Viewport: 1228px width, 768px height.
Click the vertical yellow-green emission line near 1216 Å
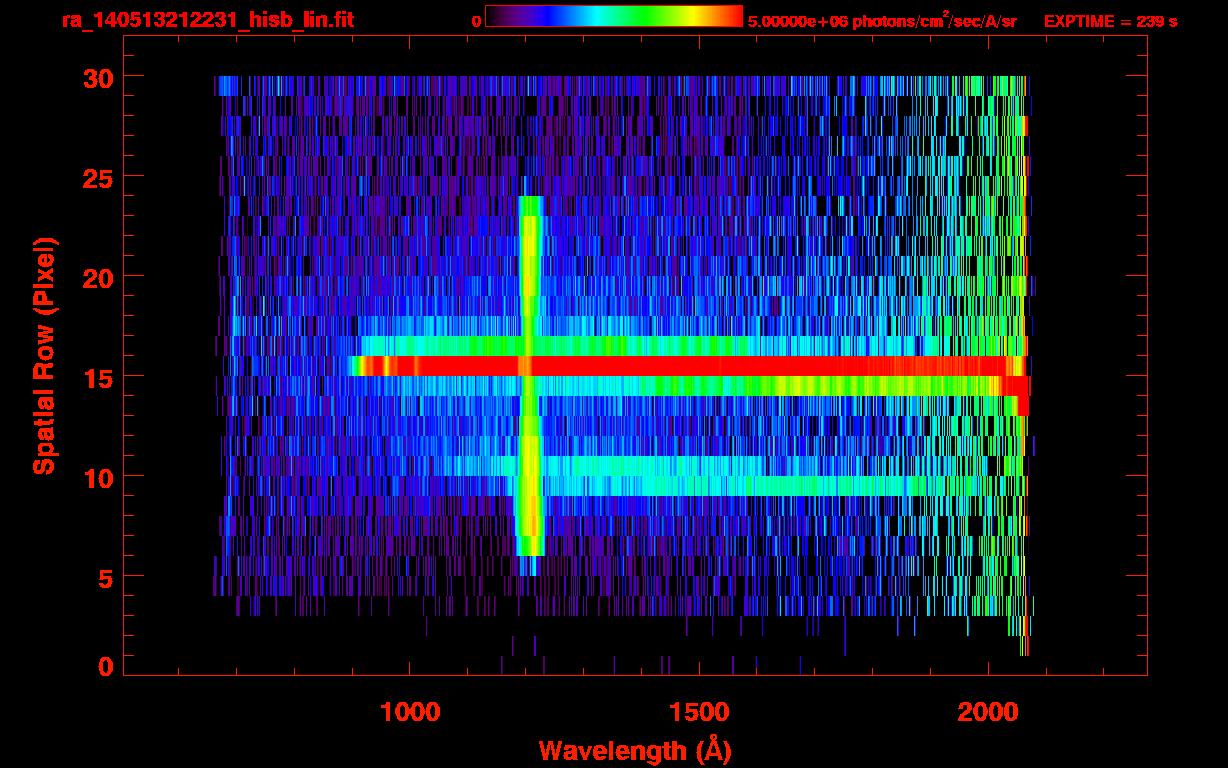click(x=530, y=376)
